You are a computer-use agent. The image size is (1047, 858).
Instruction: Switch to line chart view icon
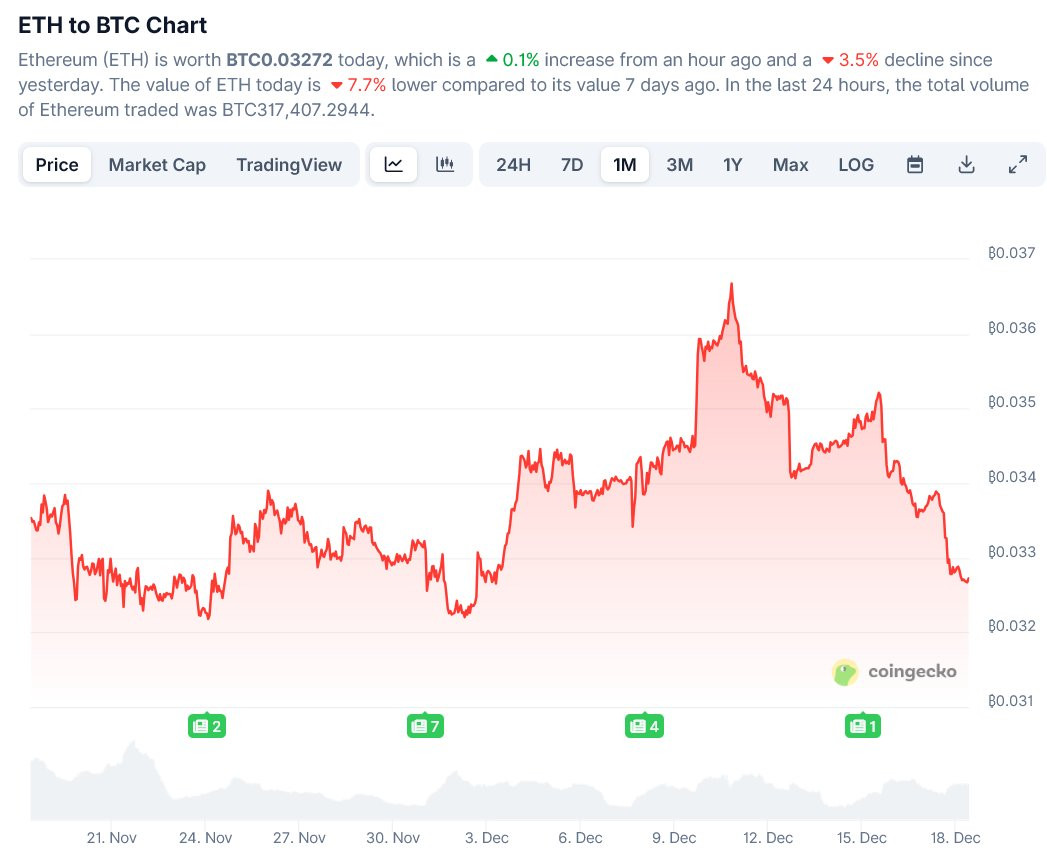pos(393,164)
